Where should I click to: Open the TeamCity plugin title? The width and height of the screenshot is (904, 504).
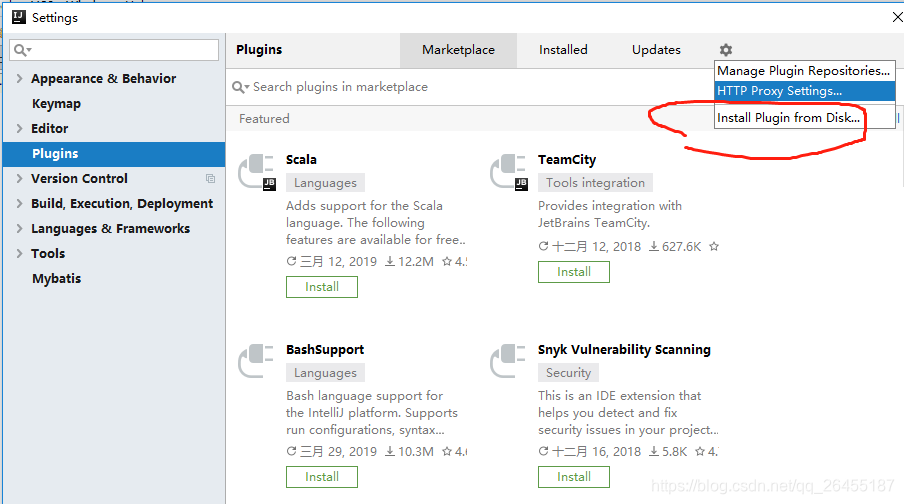pyautogui.click(x=567, y=160)
